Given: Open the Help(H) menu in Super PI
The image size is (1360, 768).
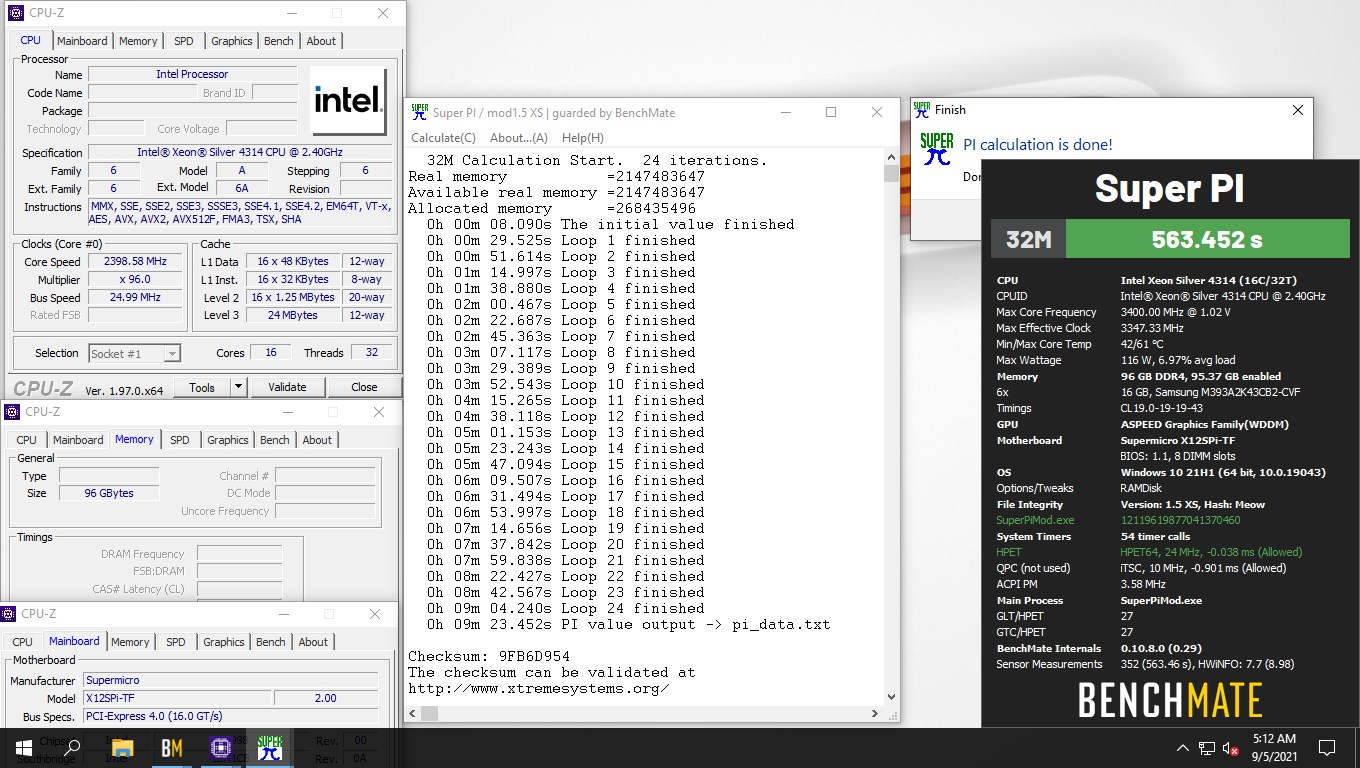Looking at the screenshot, I should 582,138.
